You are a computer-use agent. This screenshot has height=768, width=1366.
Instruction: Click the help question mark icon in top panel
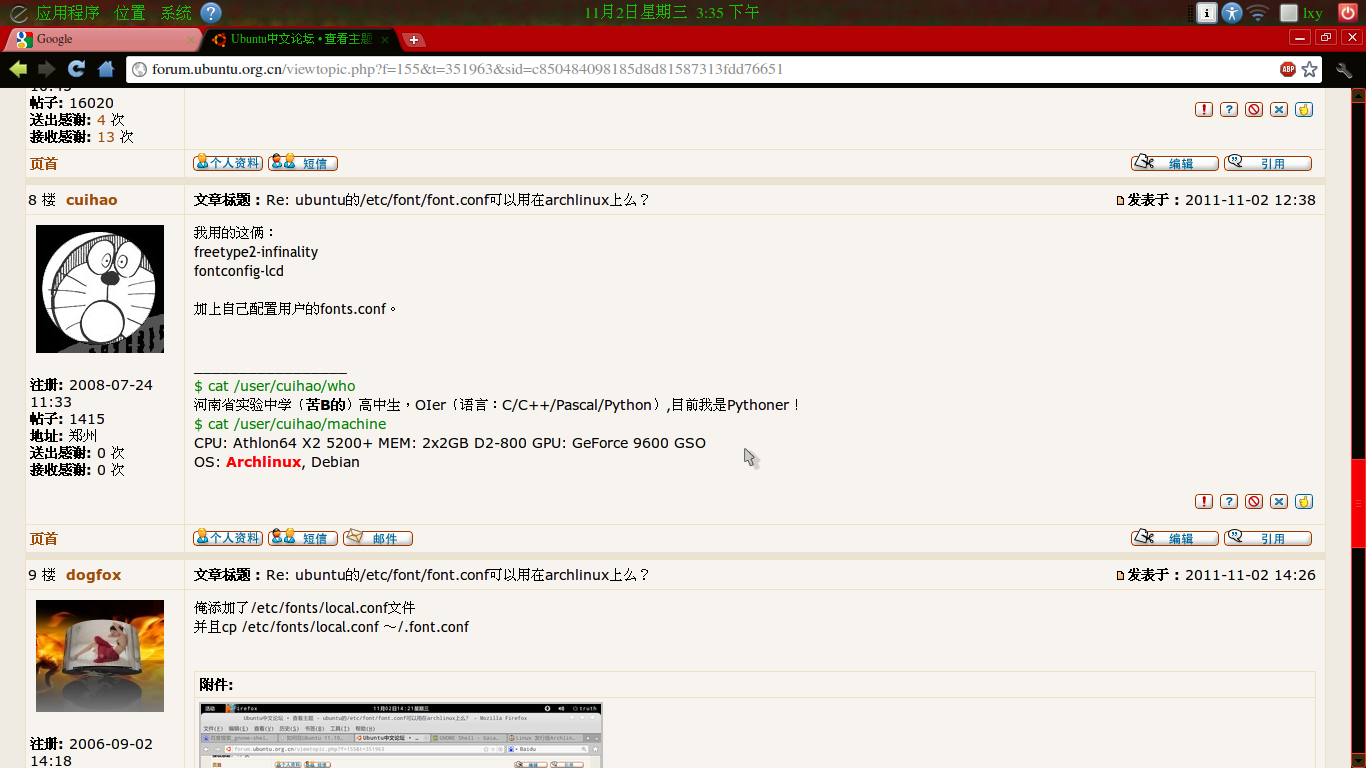coord(211,12)
